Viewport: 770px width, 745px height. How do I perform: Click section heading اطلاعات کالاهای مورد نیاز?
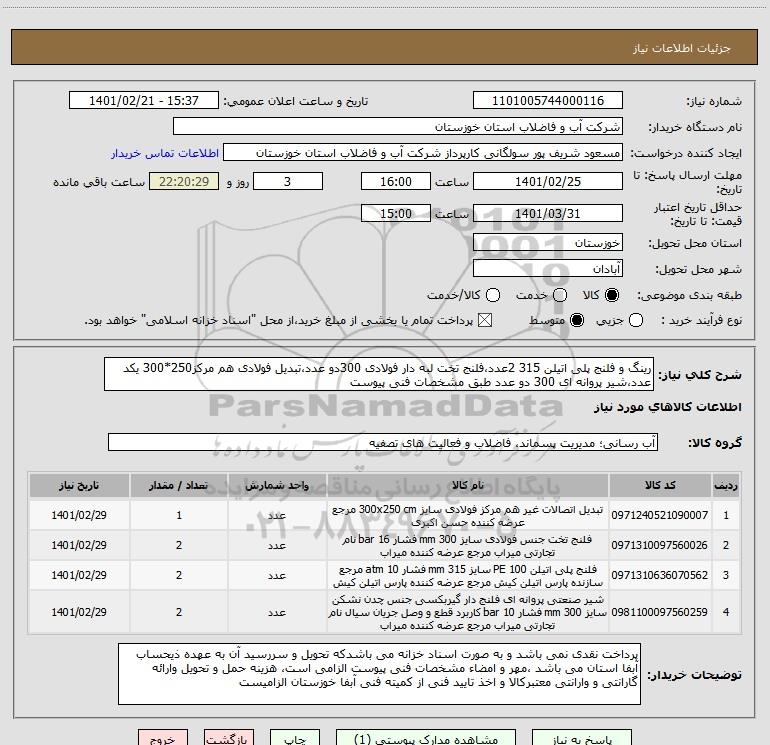[x=668, y=407]
